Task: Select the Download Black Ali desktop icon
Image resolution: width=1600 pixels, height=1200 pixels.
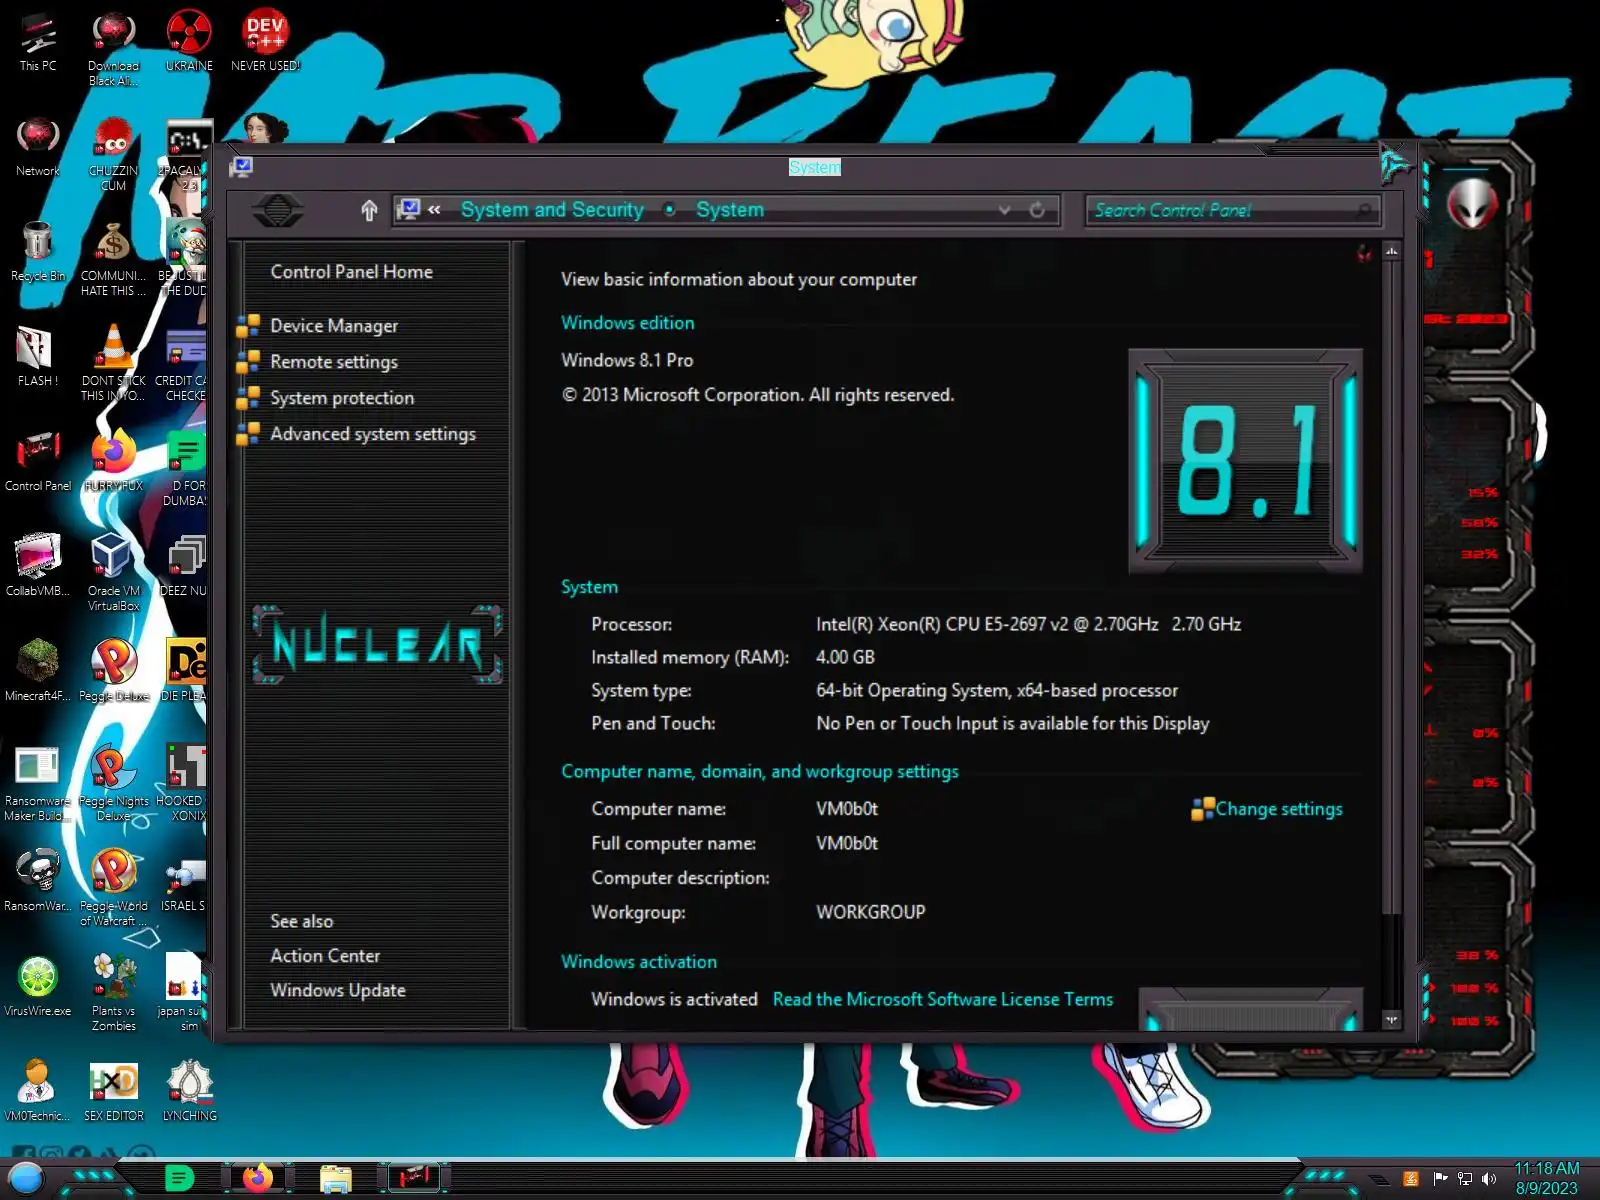Action: point(114,49)
